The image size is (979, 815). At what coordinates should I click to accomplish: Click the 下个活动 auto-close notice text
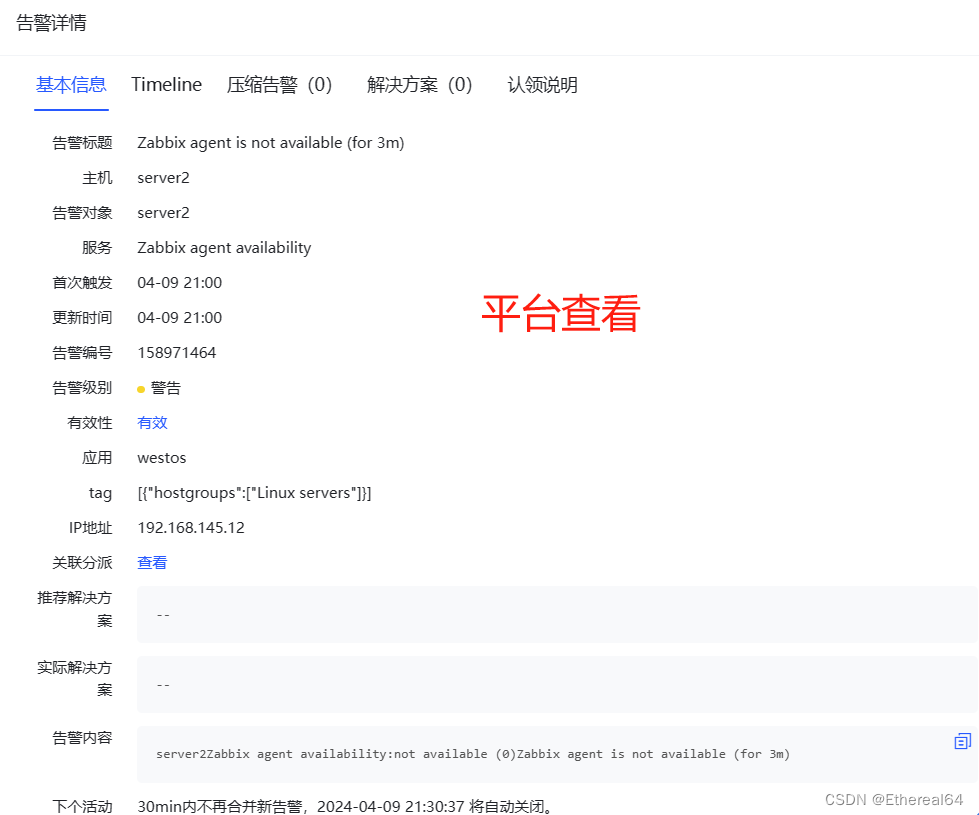pos(345,806)
